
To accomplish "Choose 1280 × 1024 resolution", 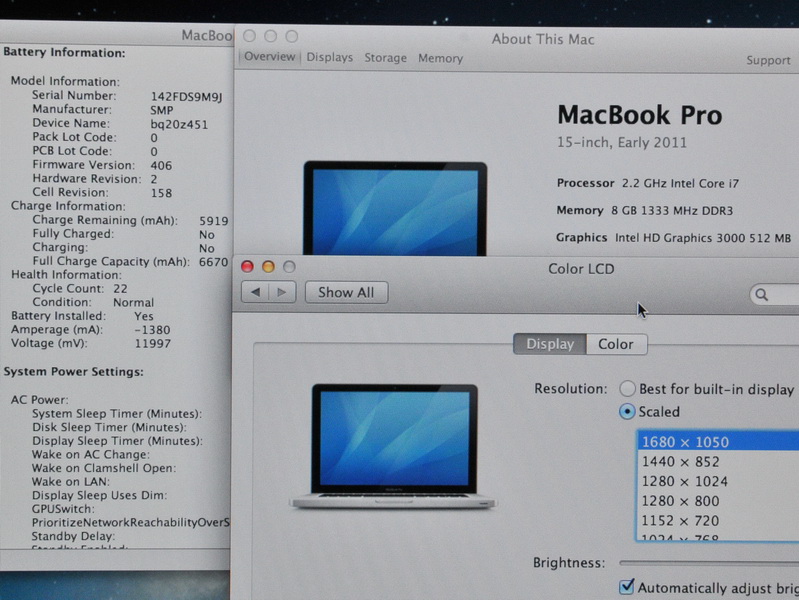I will coord(718,481).
